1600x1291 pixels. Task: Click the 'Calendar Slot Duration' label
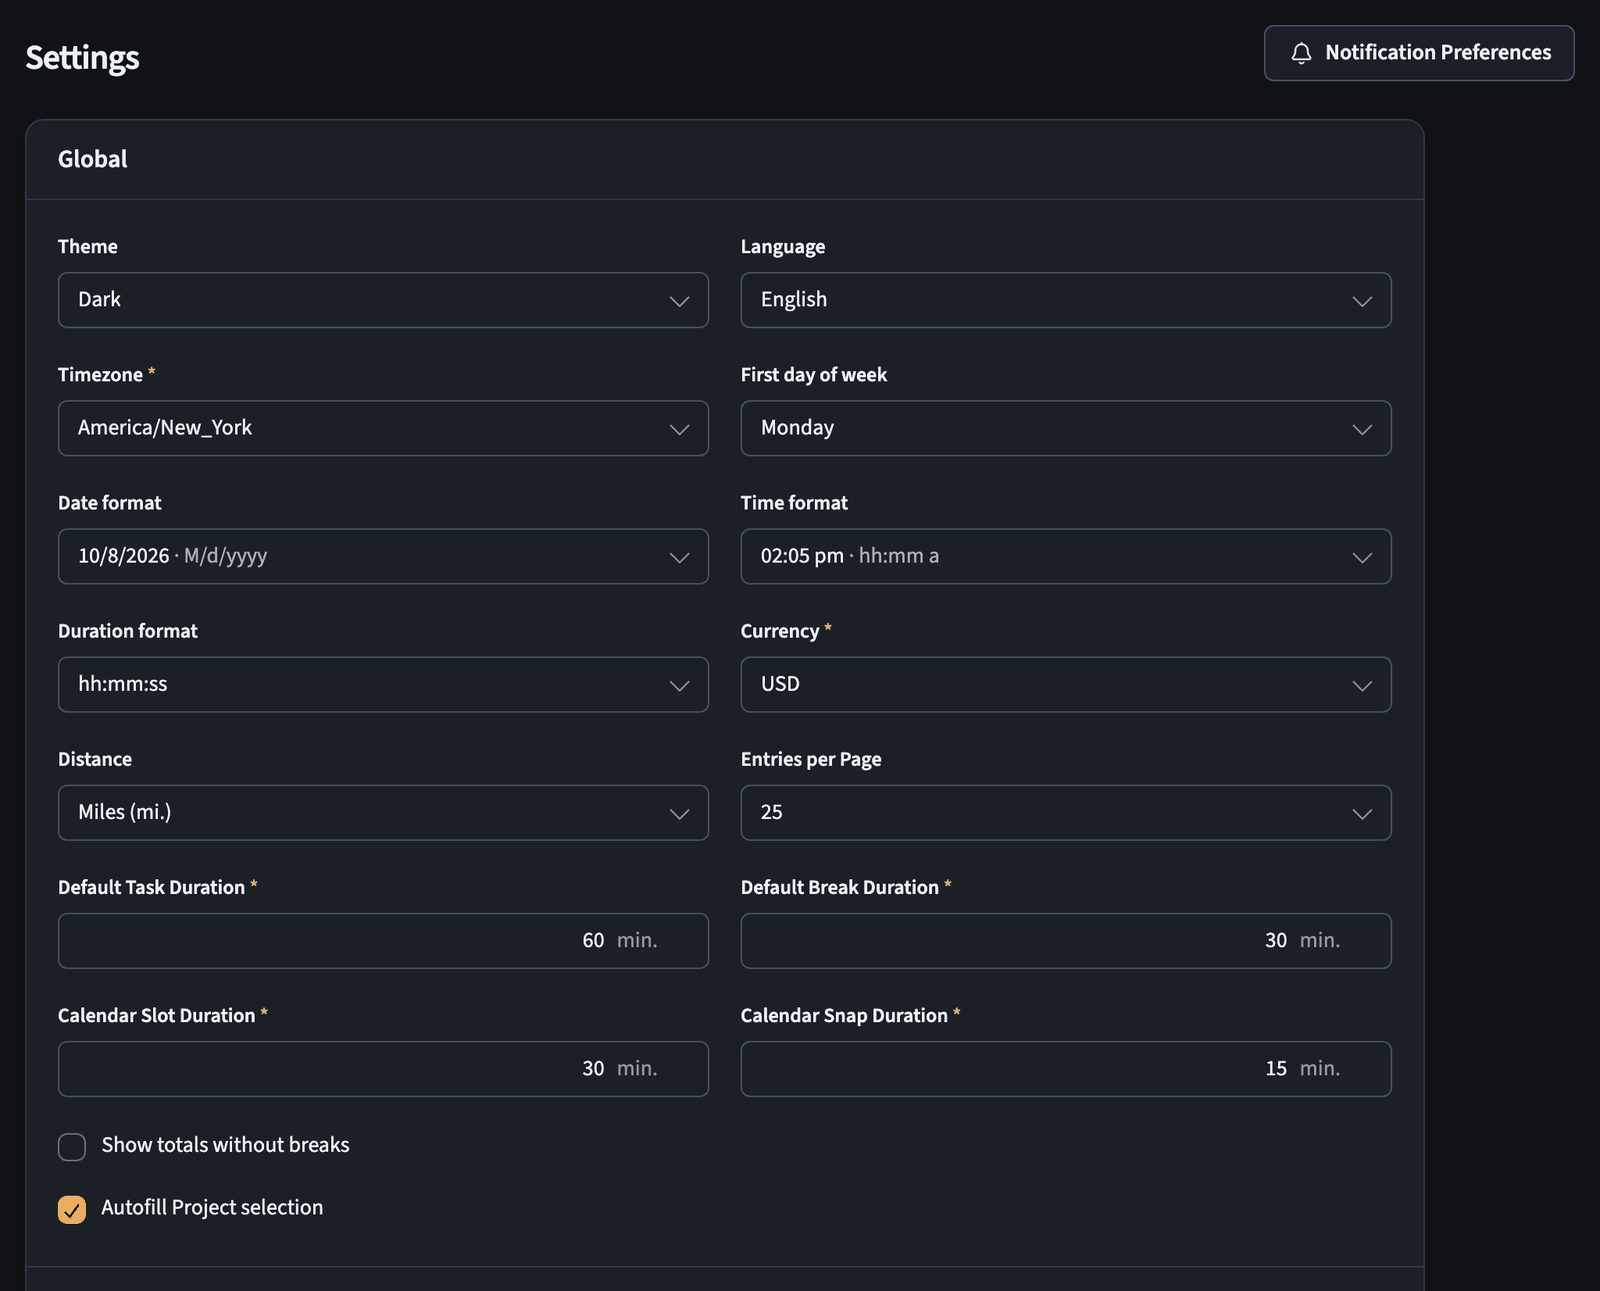[x=157, y=1015]
